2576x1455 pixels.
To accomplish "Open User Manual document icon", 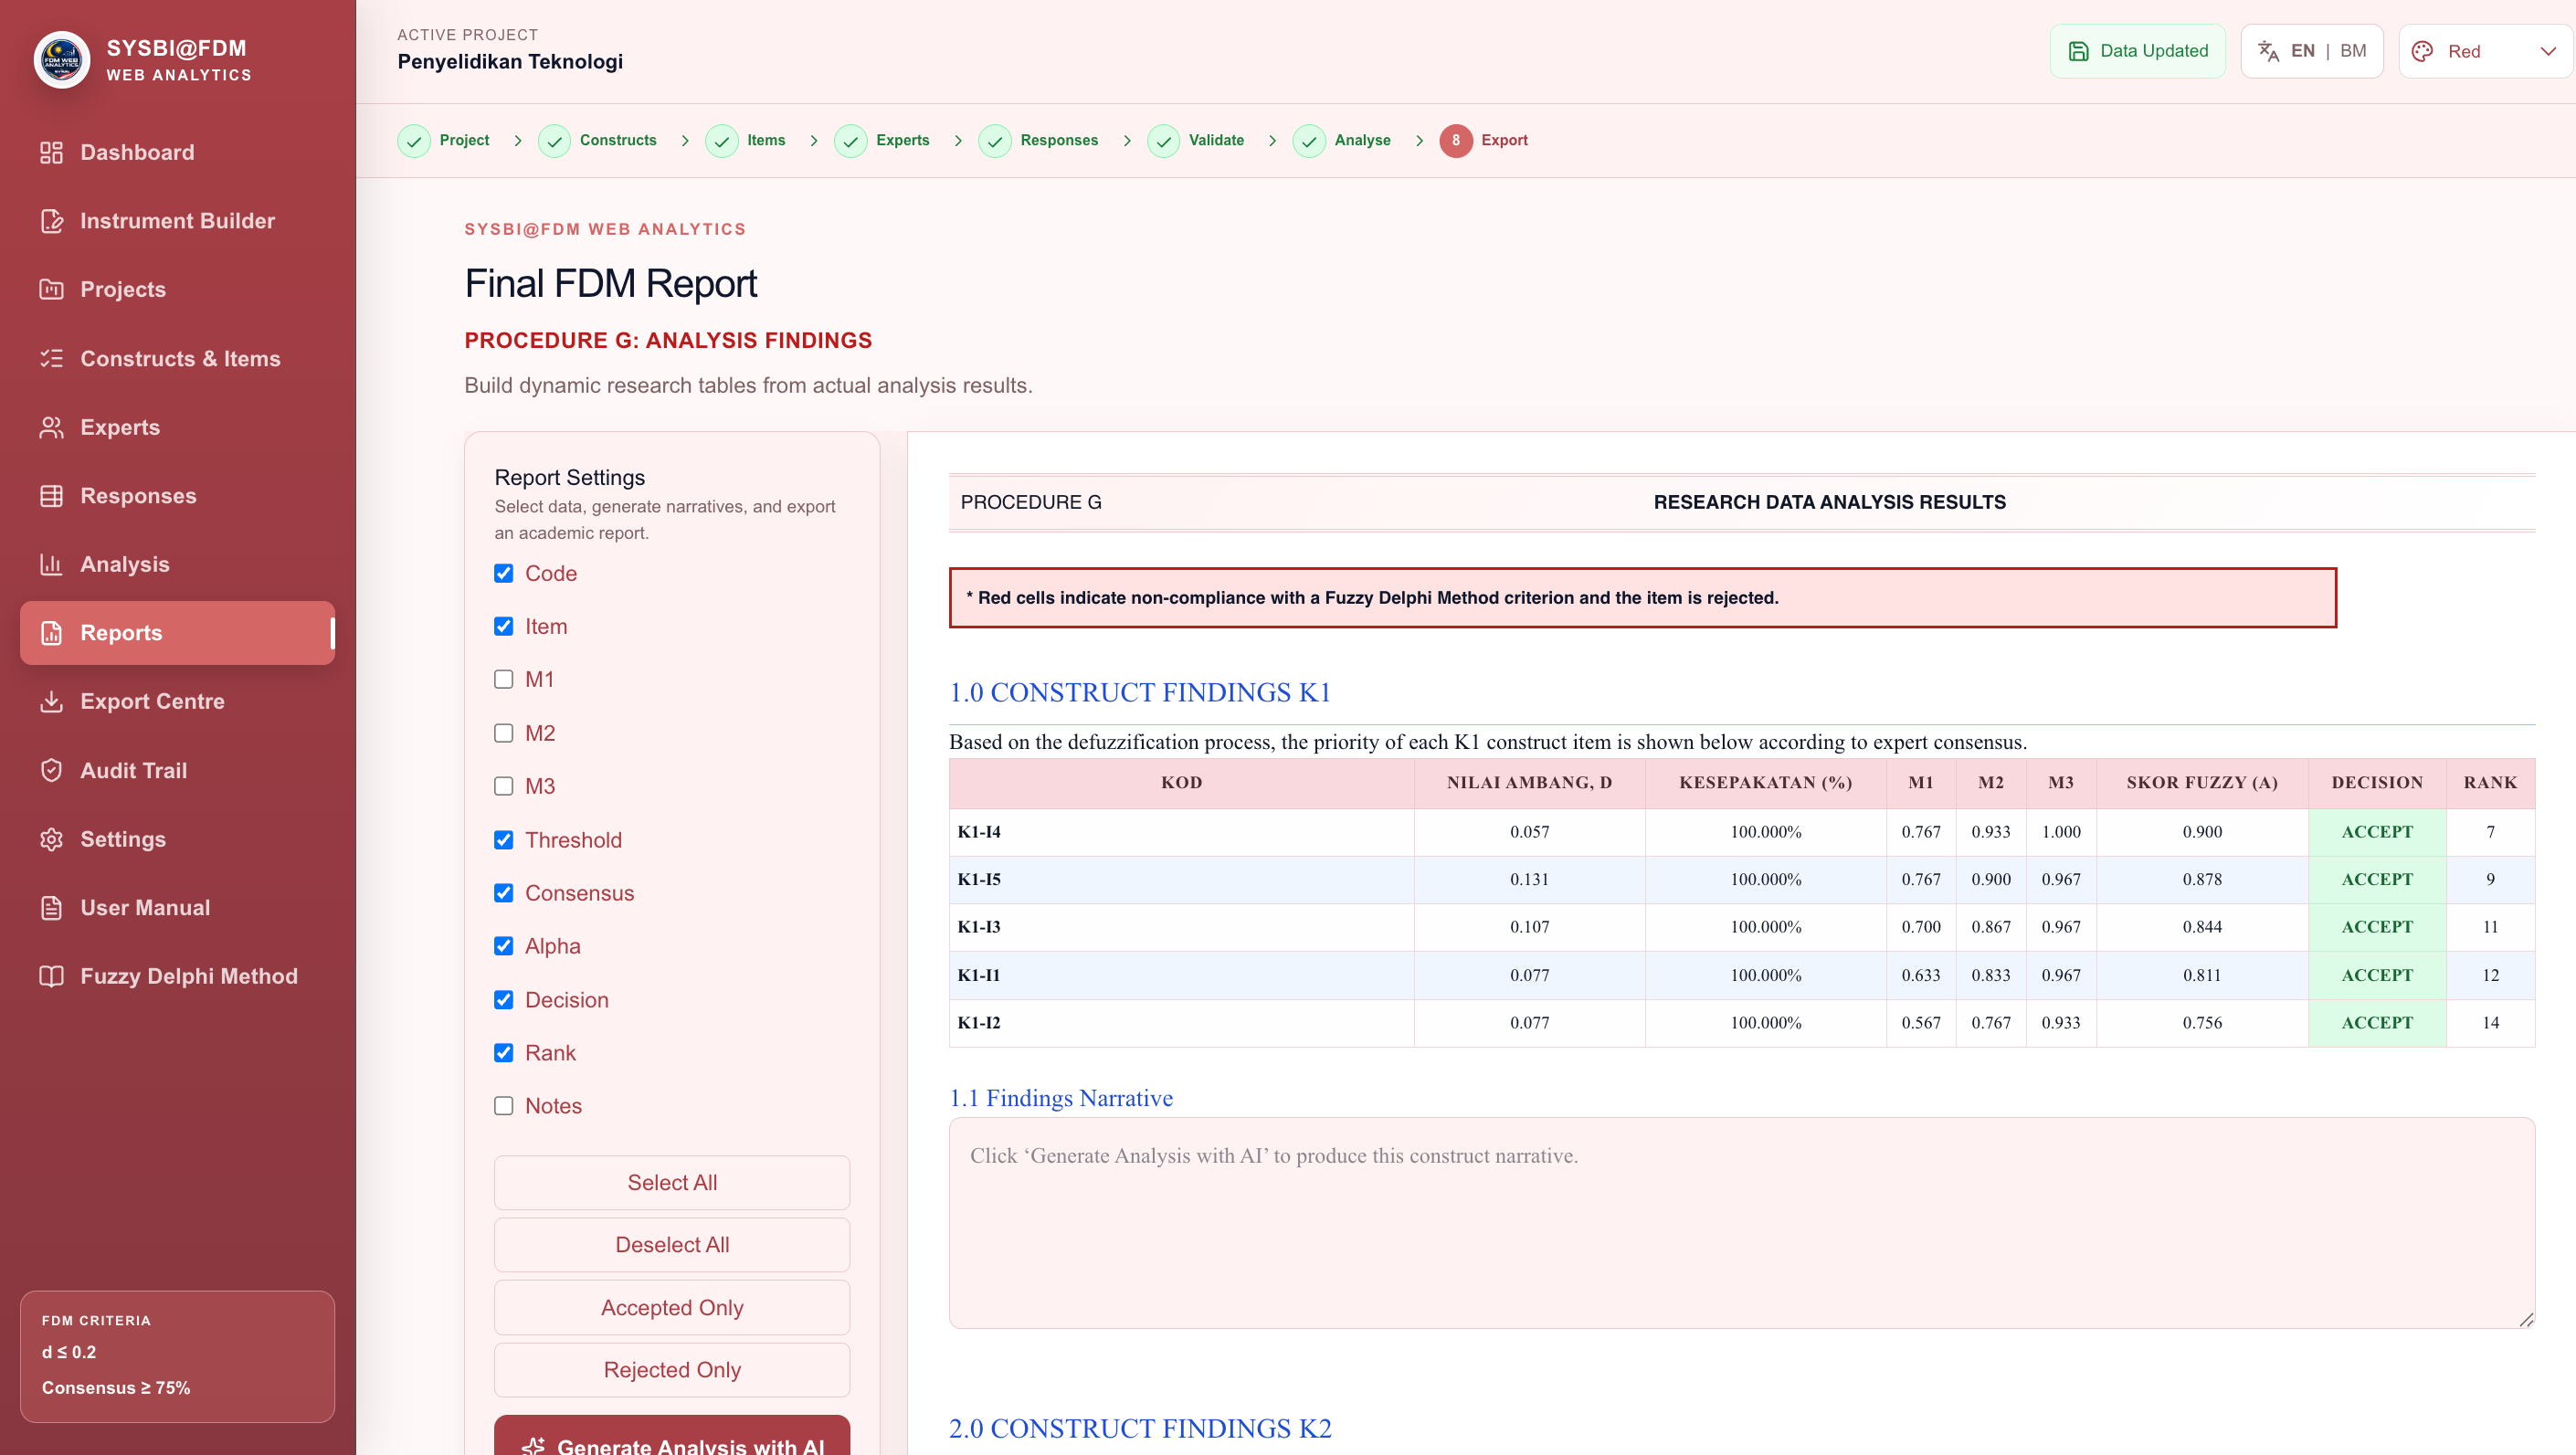I will 51,908.
